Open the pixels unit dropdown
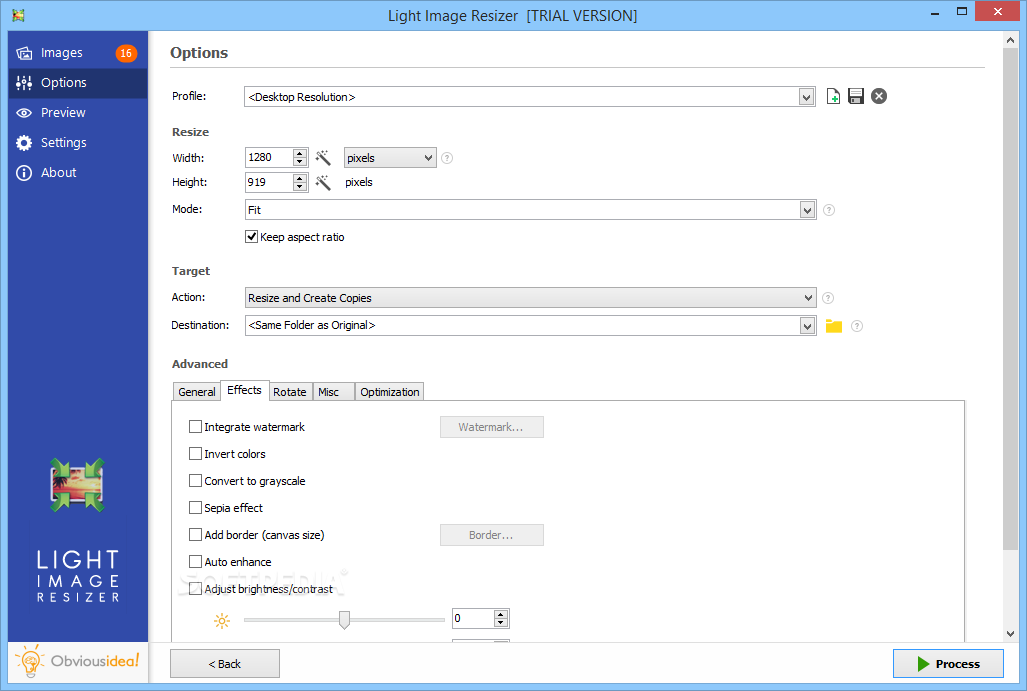Viewport: 1027px width, 691px height. coord(390,158)
